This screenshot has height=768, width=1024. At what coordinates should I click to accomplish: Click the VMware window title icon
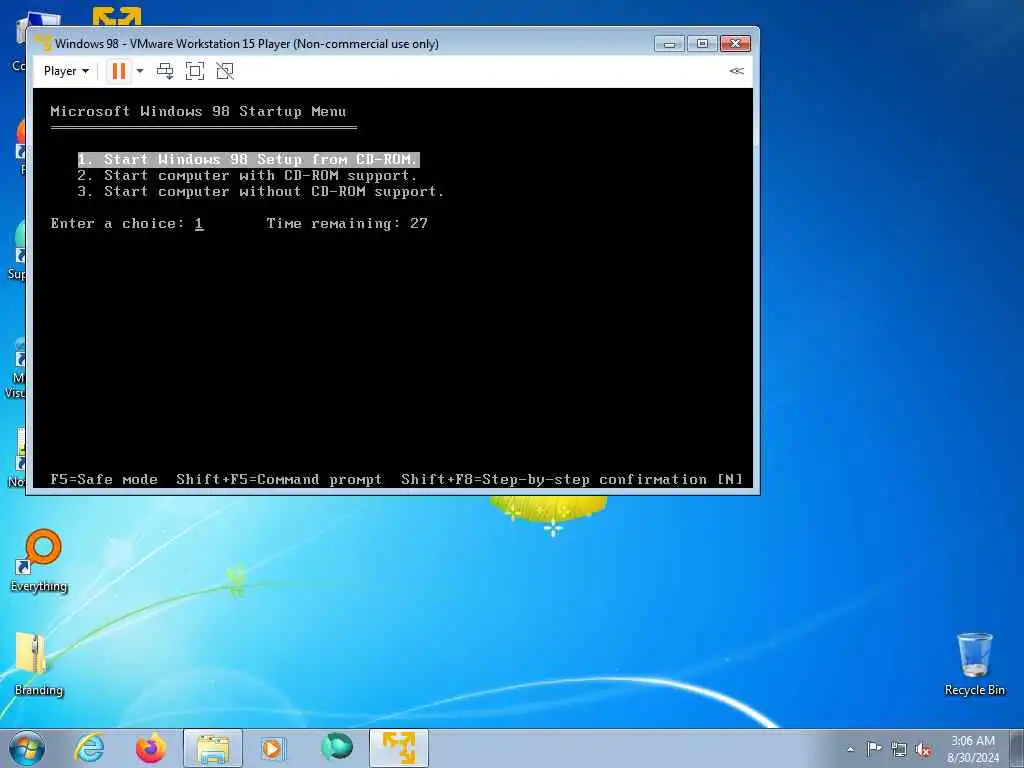coord(43,43)
